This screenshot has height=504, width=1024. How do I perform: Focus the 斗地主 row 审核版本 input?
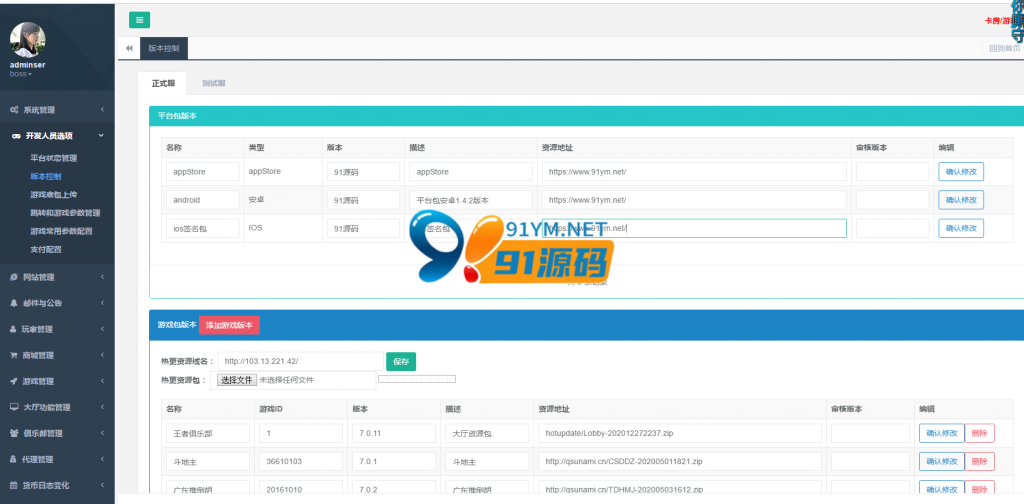click(870, 461)
